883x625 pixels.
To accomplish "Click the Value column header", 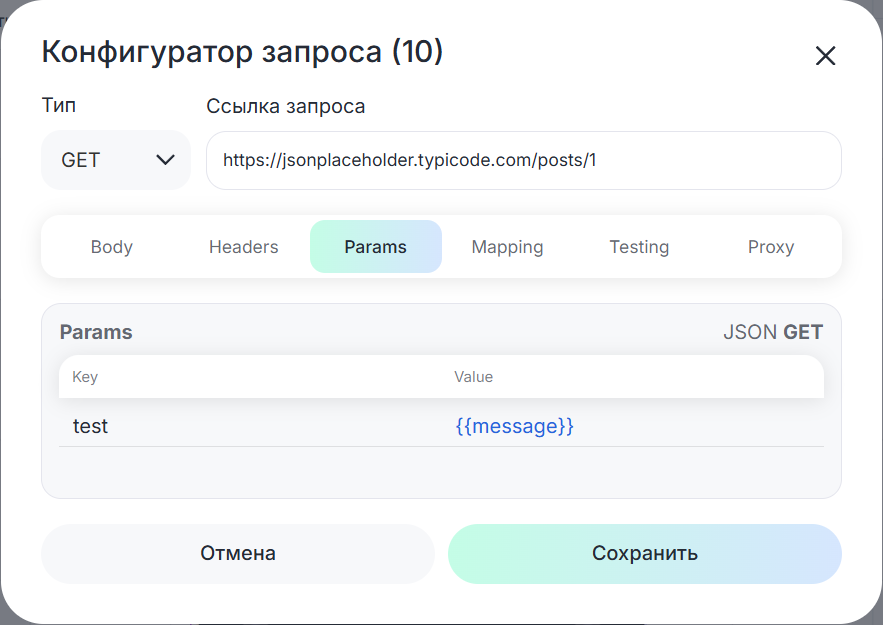I will 473,377.
